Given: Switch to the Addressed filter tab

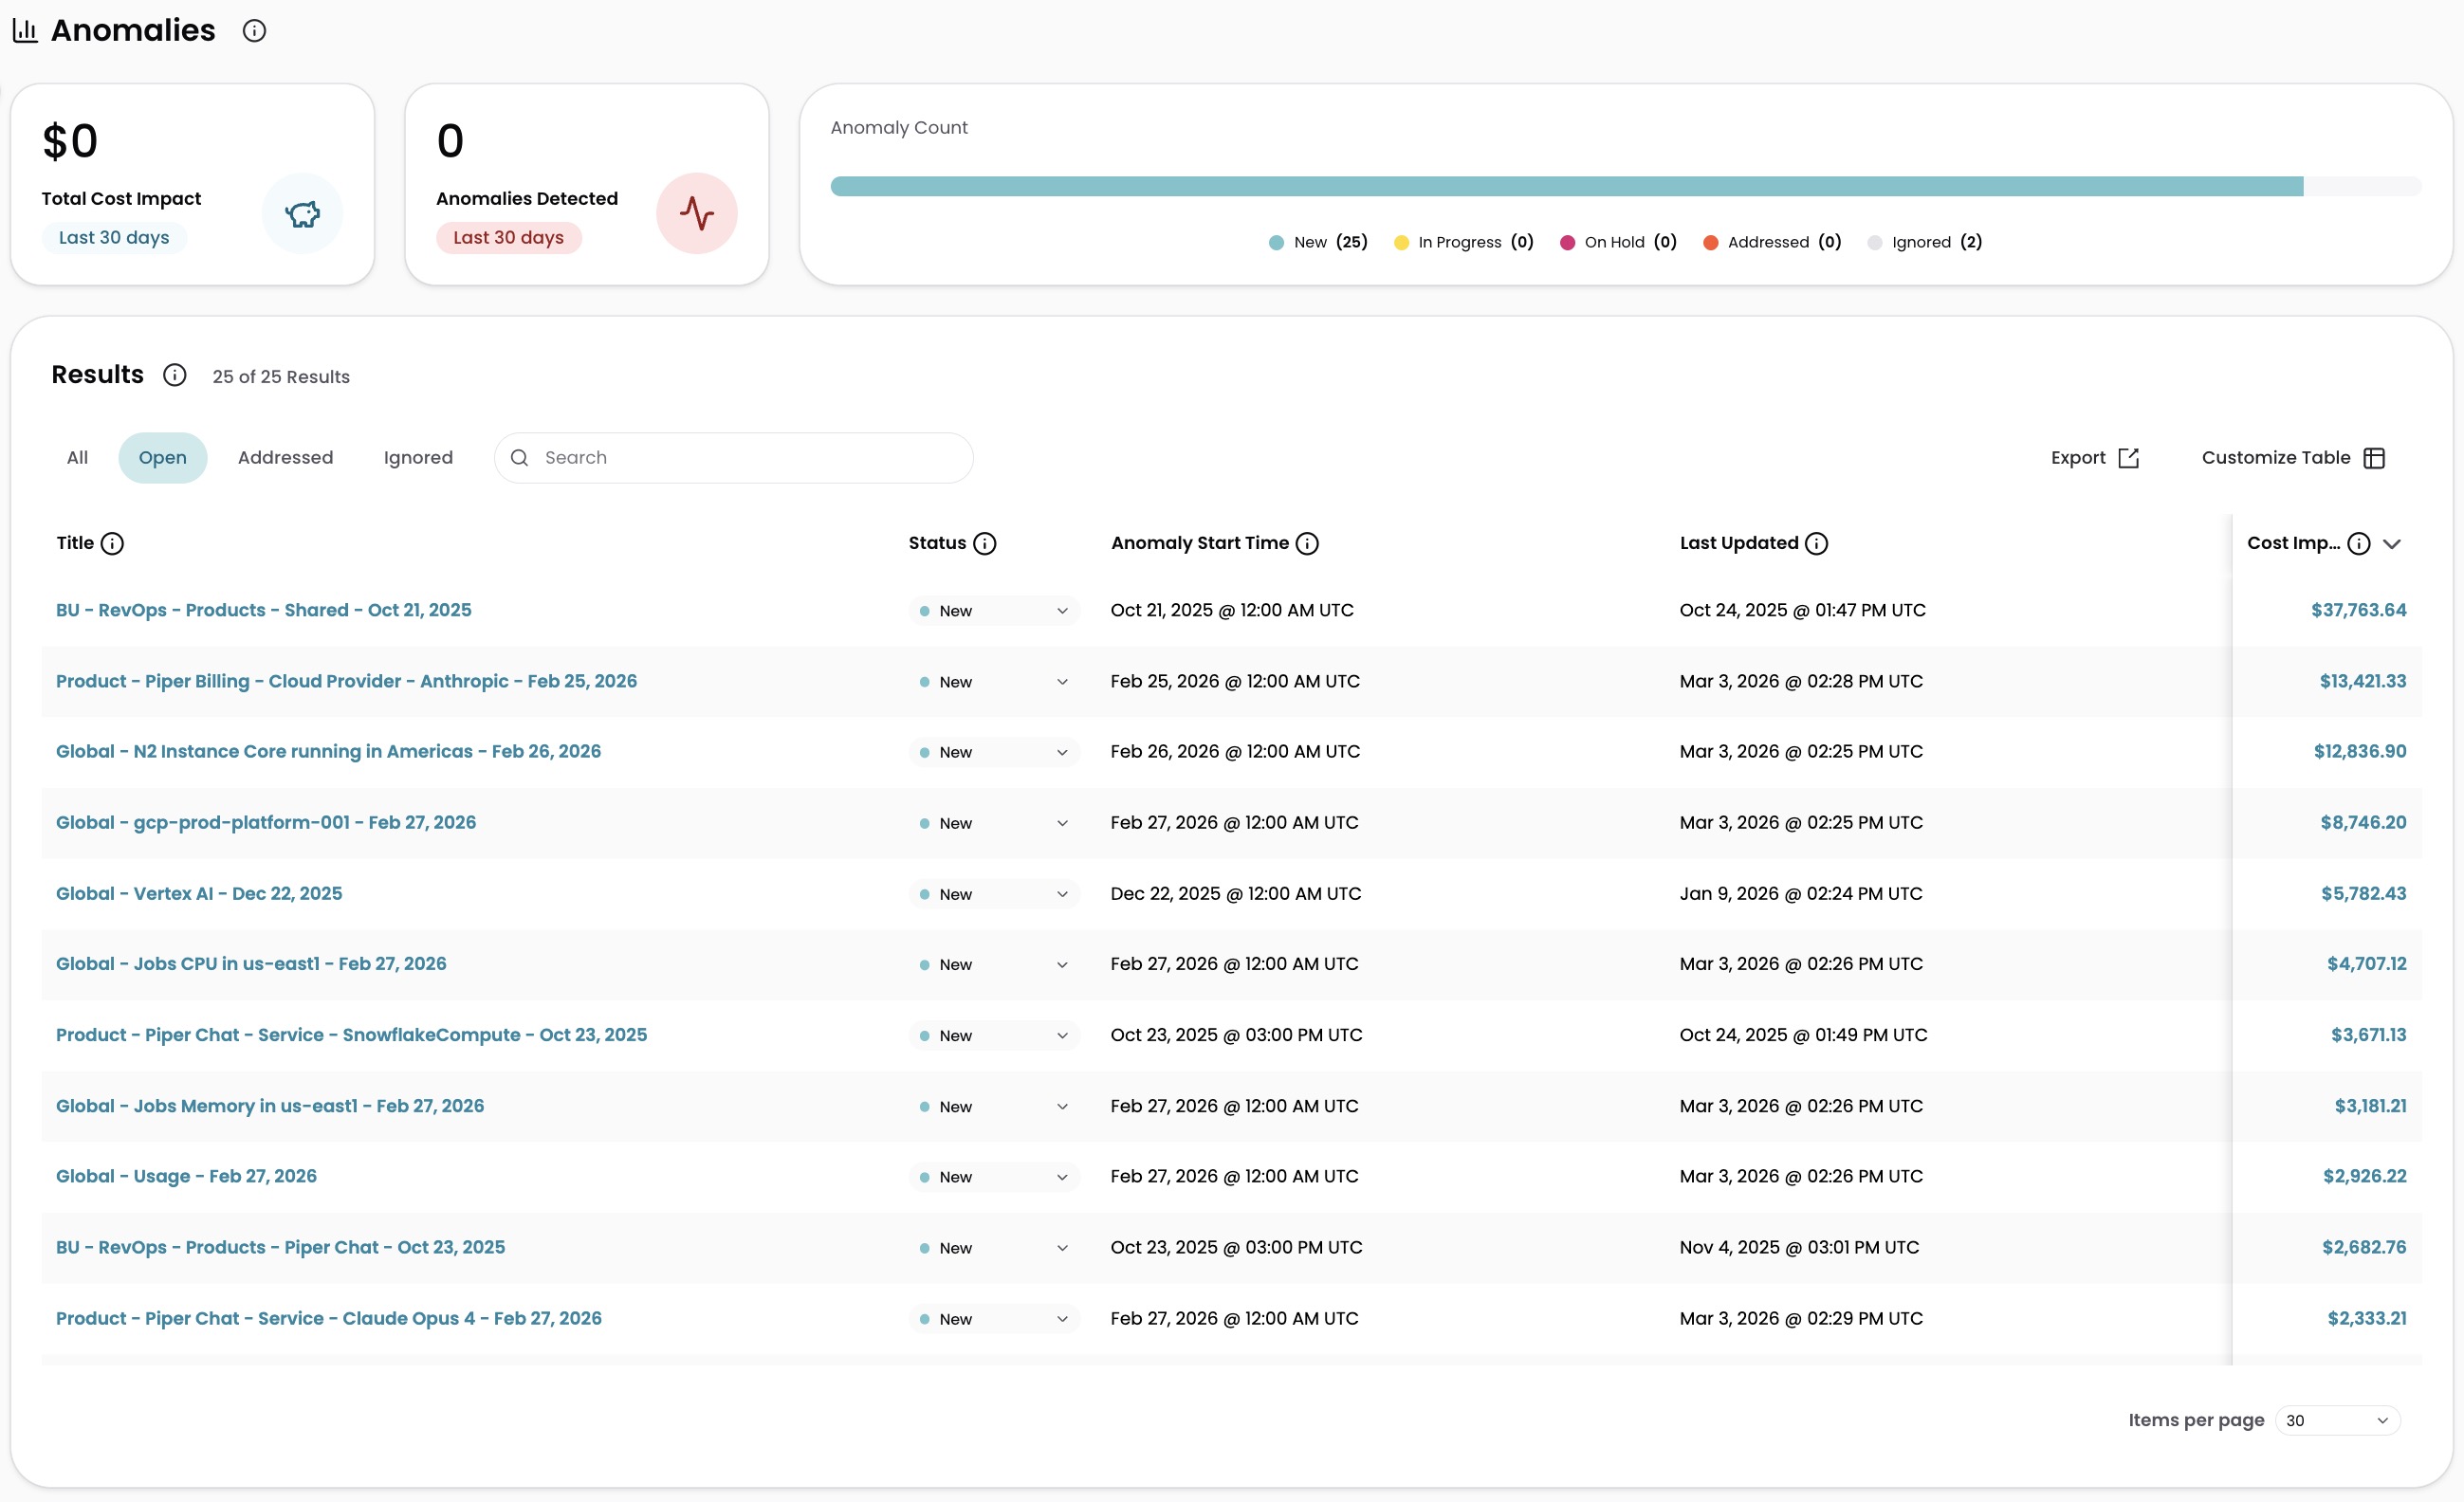Looking at the screenshot, I should 286,458.
